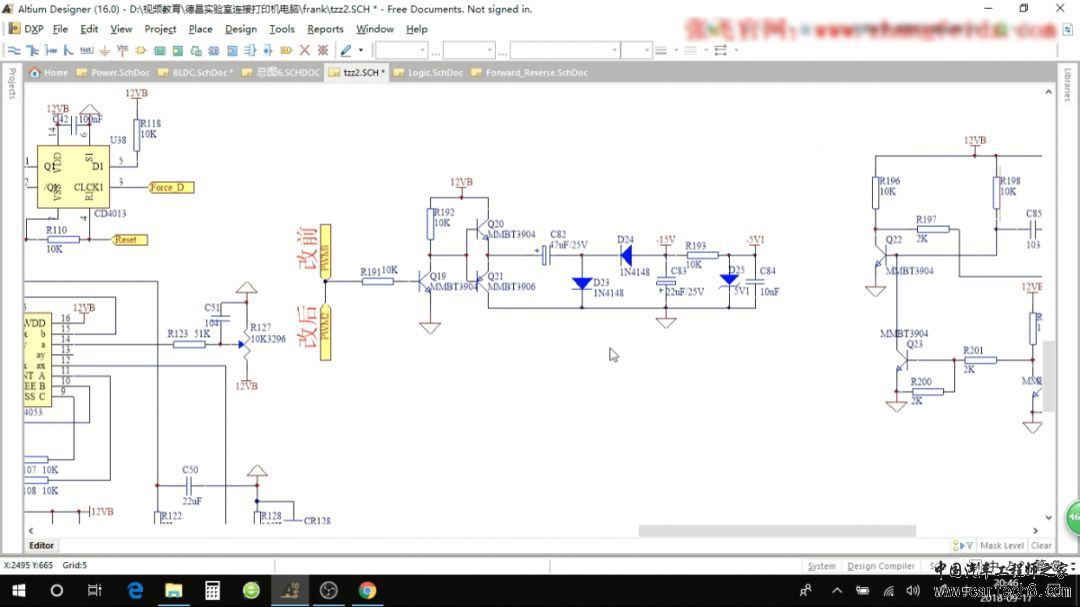
Task: Select the CD4013 component U38
Action: pyautogui.click(x=73, y=176)
